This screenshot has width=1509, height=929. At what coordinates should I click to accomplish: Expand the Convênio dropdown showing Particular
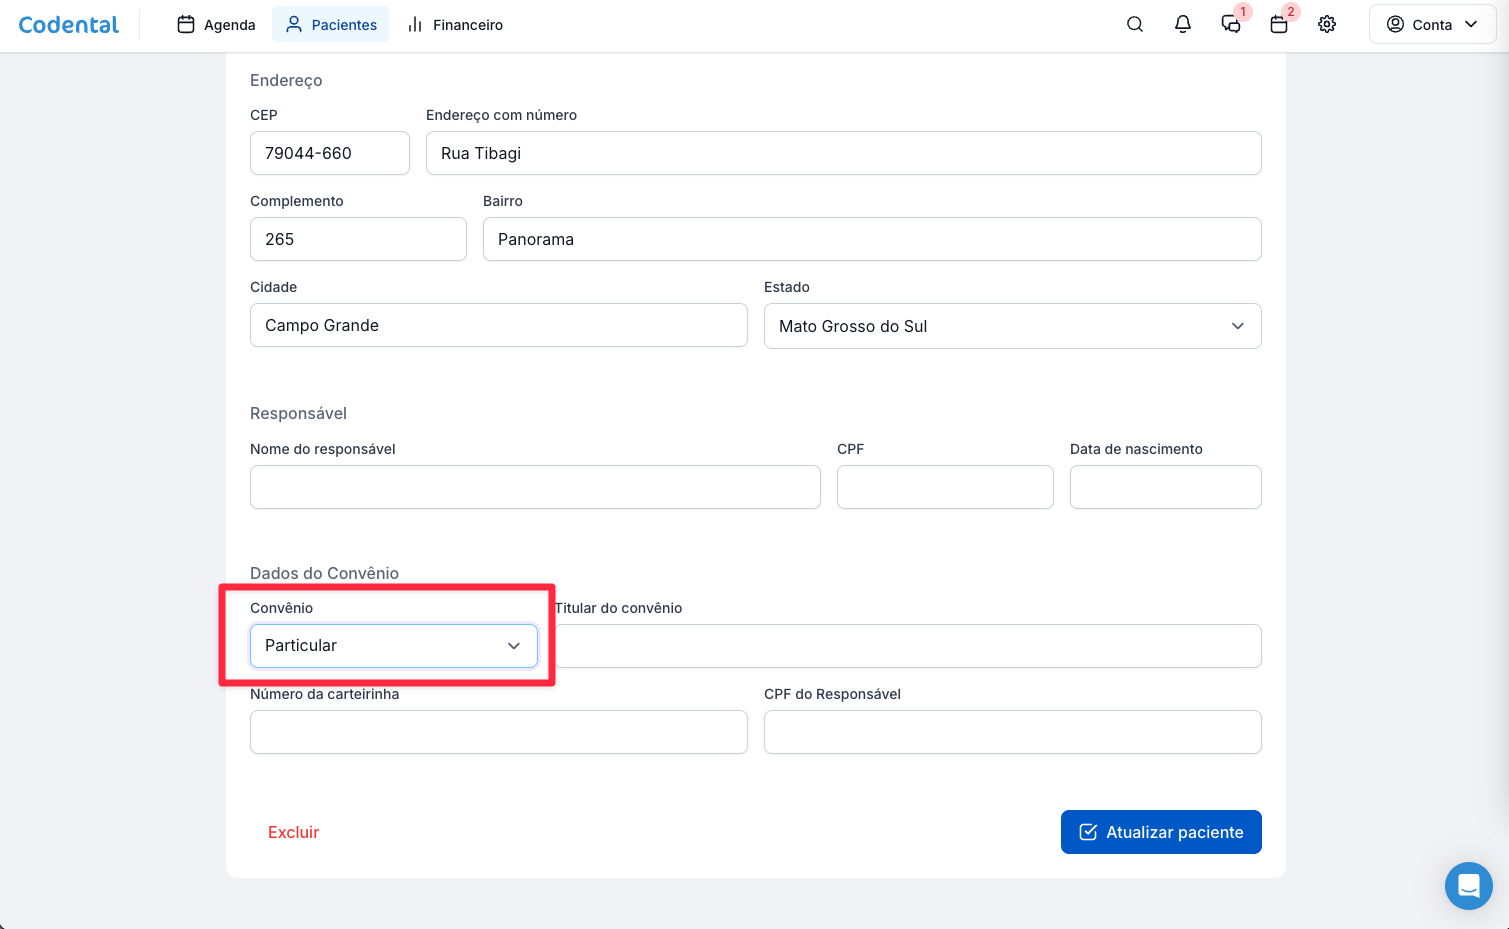tap(393, 646)
